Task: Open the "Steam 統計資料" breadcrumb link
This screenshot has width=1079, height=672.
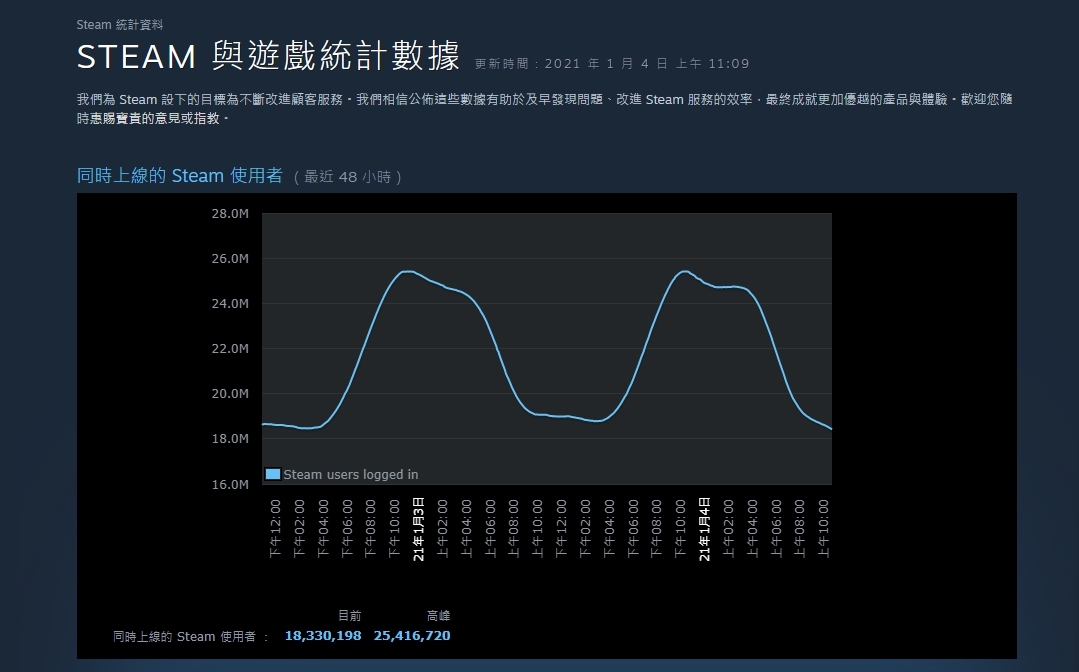Action: [119, 25]
